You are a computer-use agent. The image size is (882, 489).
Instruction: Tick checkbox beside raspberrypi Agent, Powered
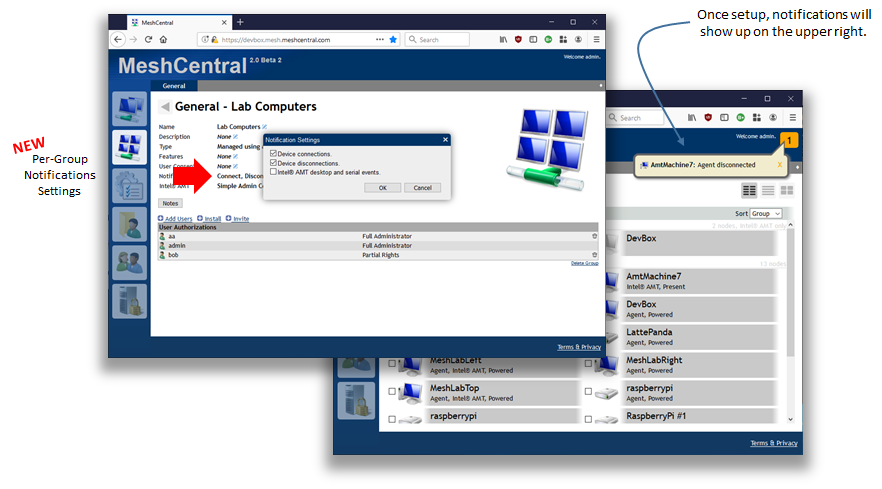point(588,391)
